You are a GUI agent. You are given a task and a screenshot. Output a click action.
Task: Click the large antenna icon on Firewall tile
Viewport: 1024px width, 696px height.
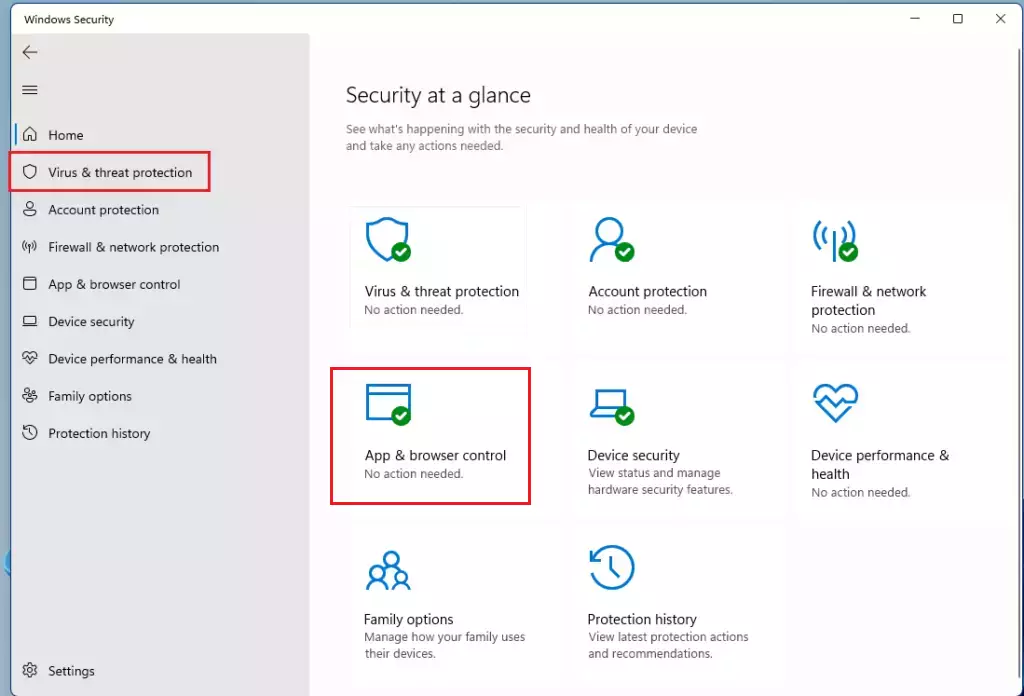pos(835,240)
